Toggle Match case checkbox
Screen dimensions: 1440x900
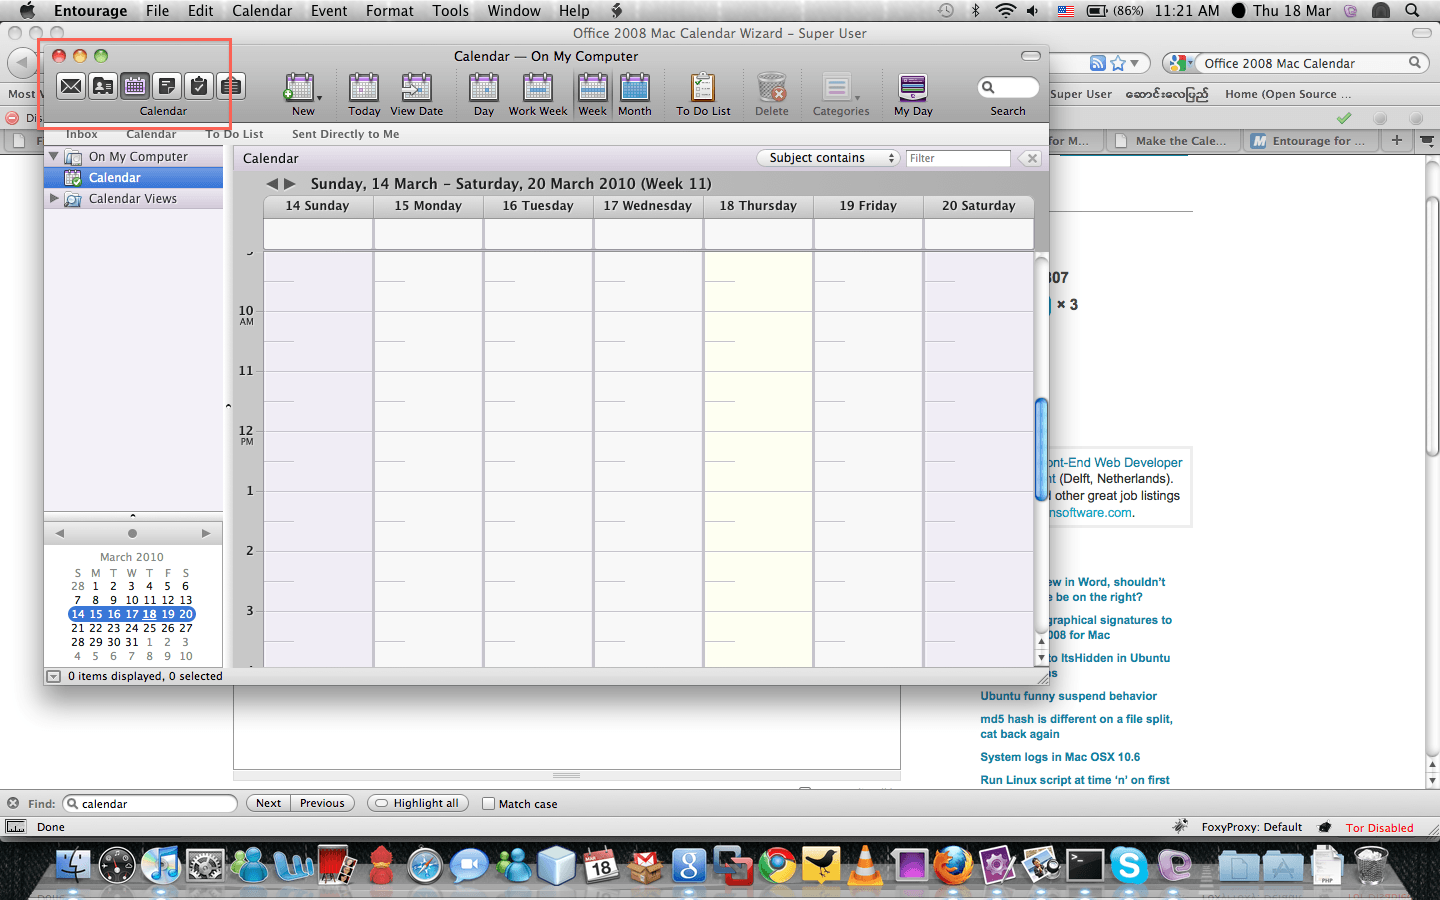point(489,803)
